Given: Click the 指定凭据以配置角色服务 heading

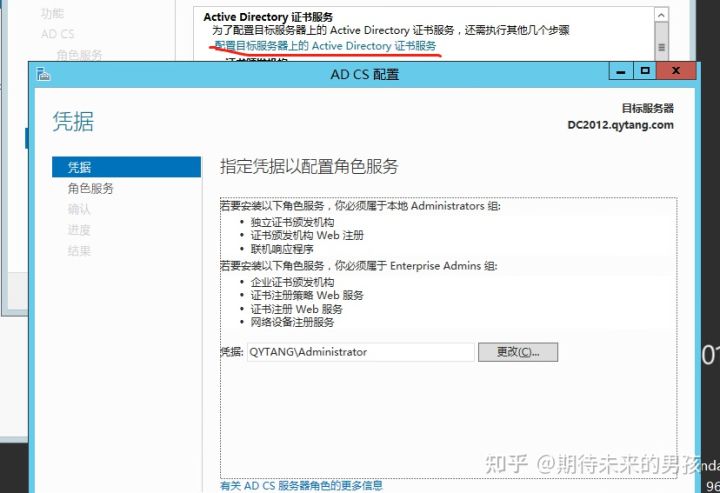Looking at the screenshot, I should pyautogui.click(x=309, y=166).
